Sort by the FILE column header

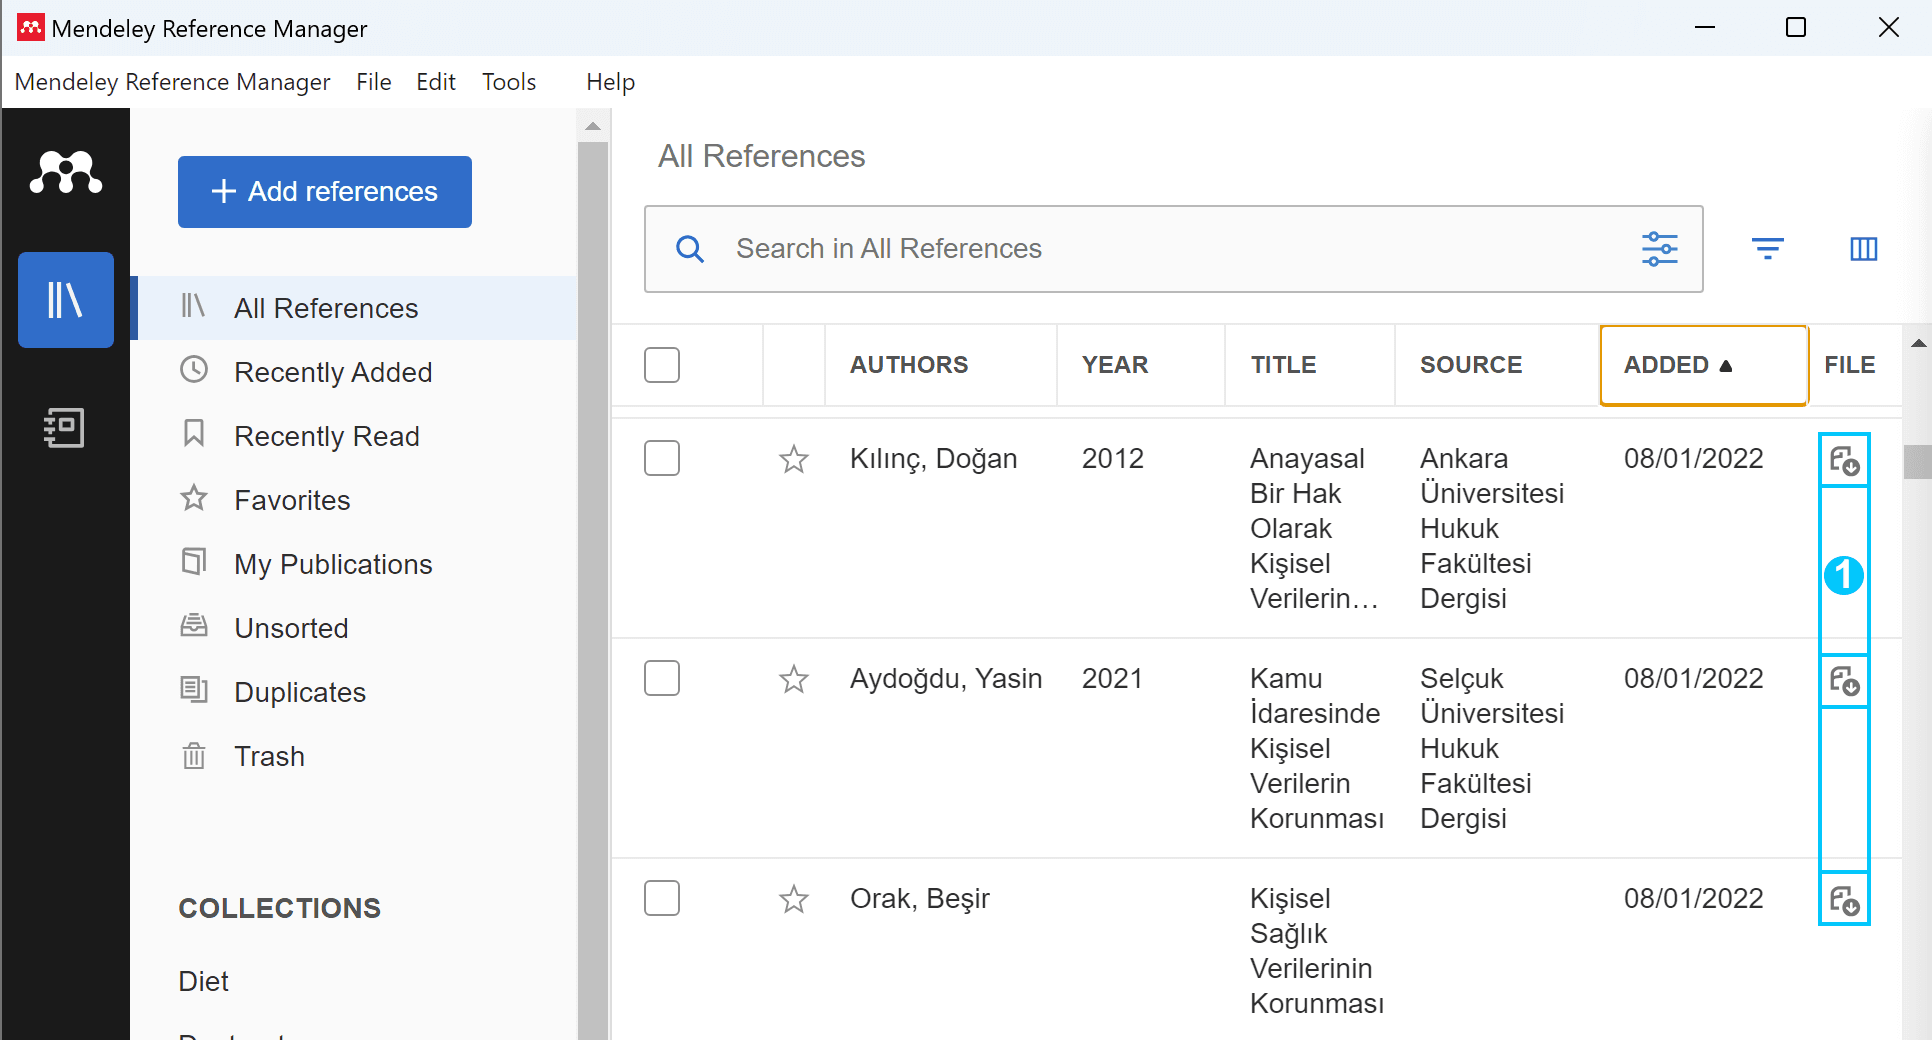click(x=1850, y=365)
